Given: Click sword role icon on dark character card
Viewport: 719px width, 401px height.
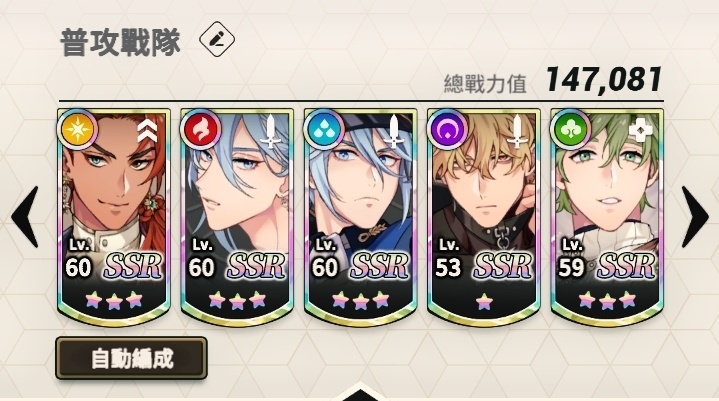Looking at the screenshot, I should pyautogui.click(x=517, y=132).
